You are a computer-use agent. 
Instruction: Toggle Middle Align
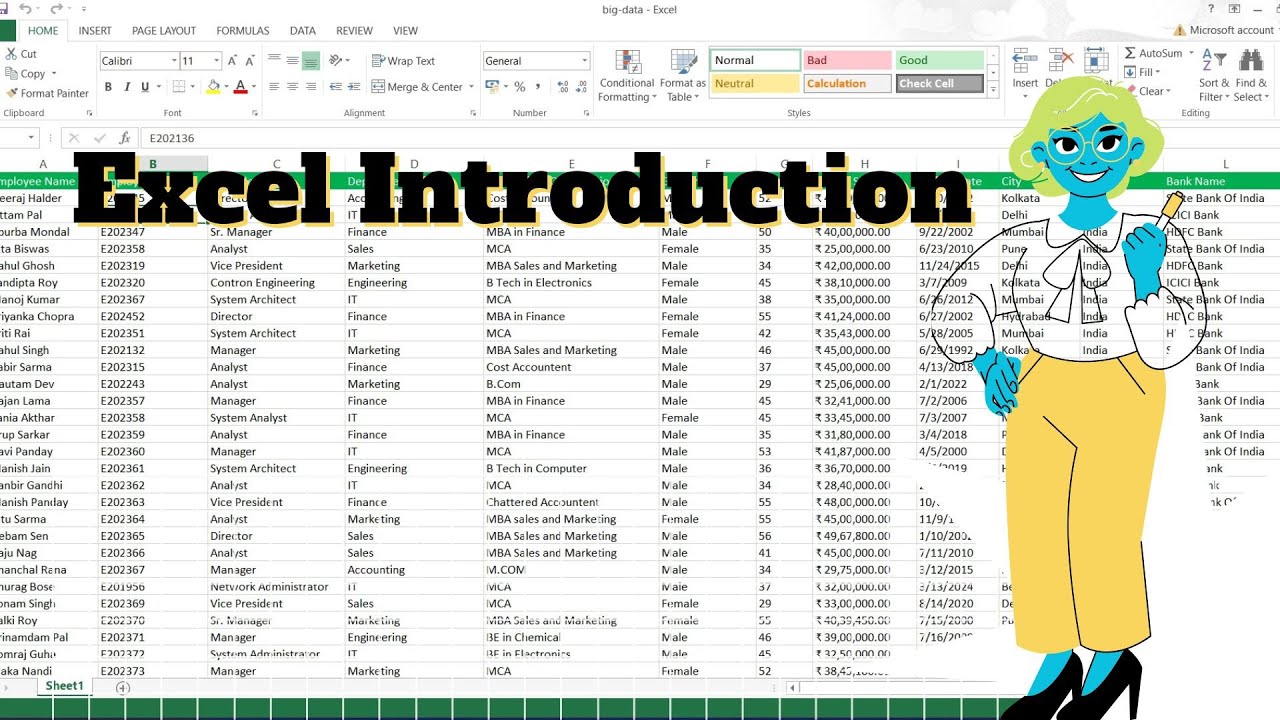[292, 61]
